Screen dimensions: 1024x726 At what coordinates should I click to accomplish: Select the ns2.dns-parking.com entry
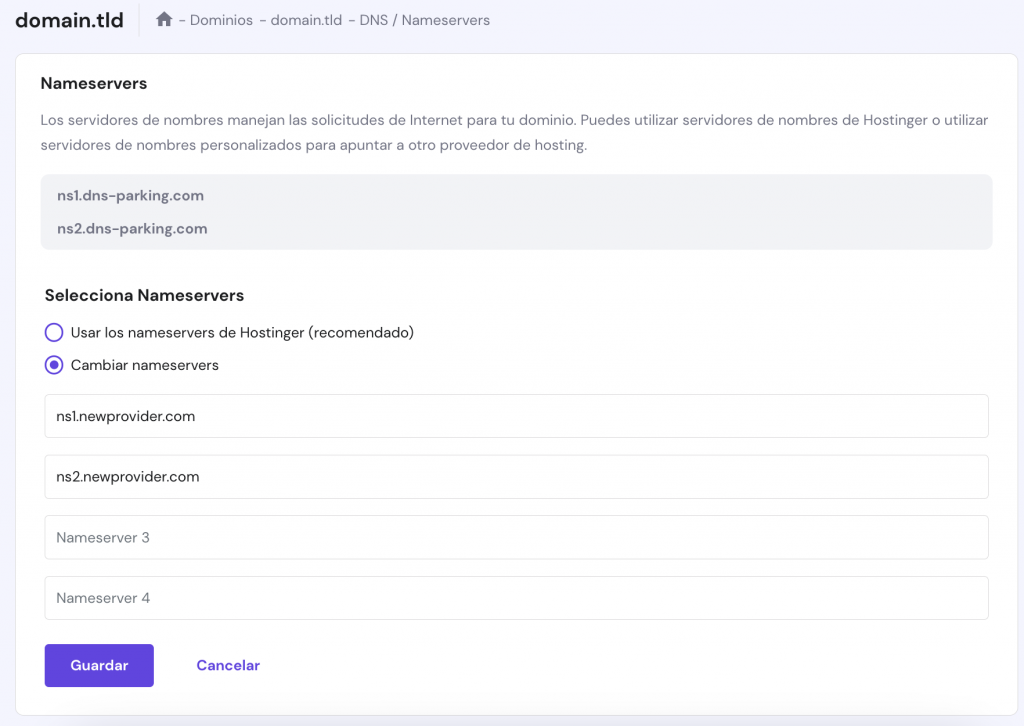point(132,228)
